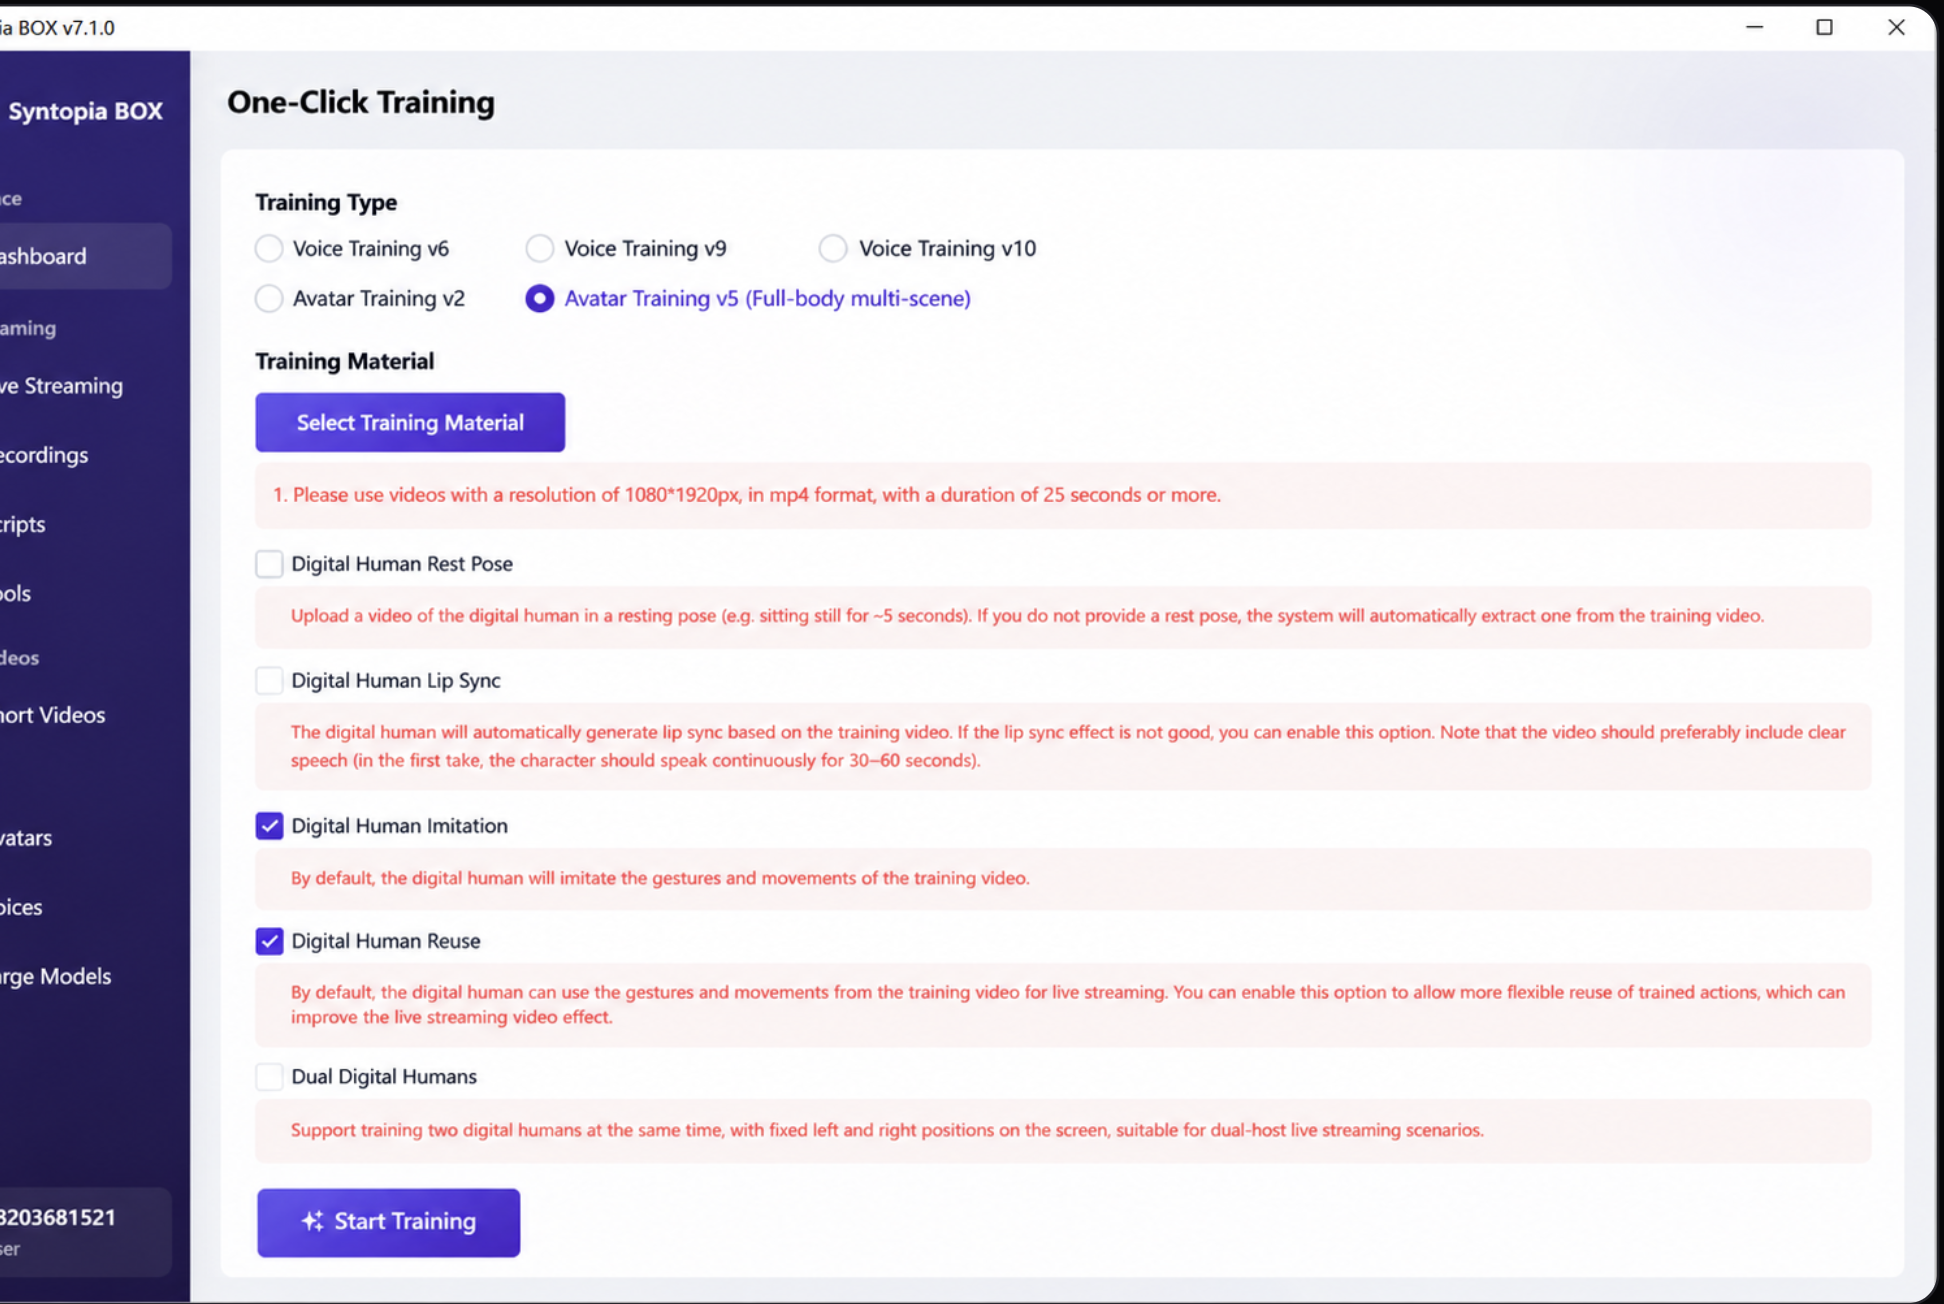Click the user account card in sidebar
This screenshot has width=1944, height=1304.
coord(85,1232)
